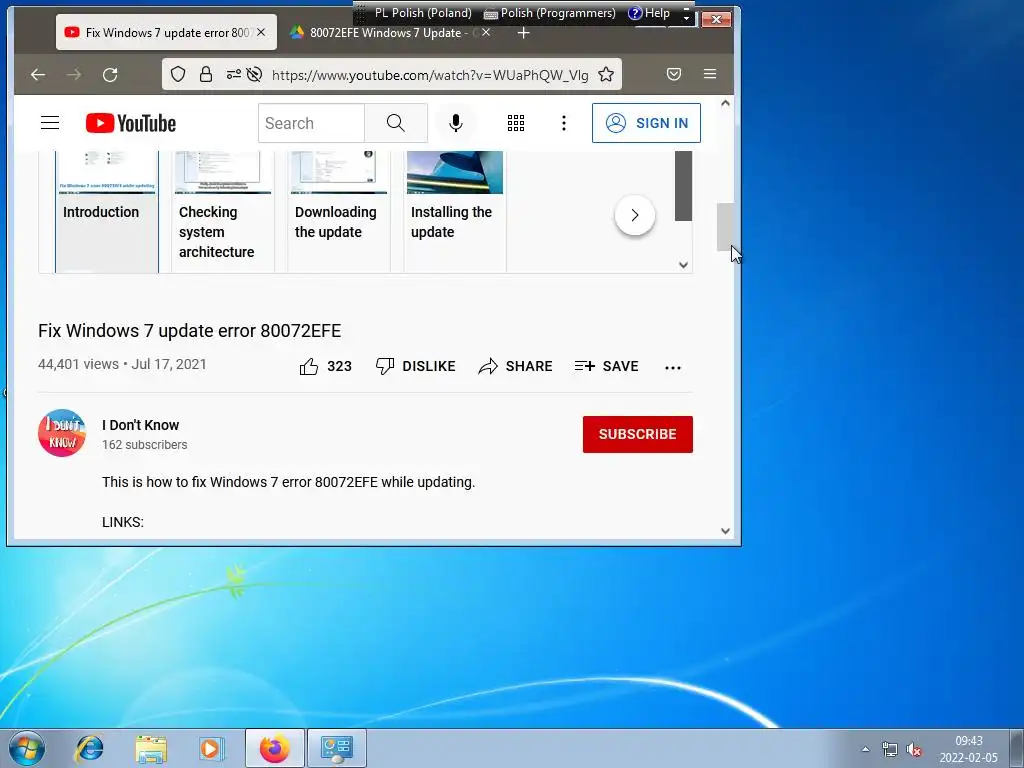Screen dimensions: 1024x768
Task: Click the vertical scrollbar thumb
Action: tap(725, 227)
